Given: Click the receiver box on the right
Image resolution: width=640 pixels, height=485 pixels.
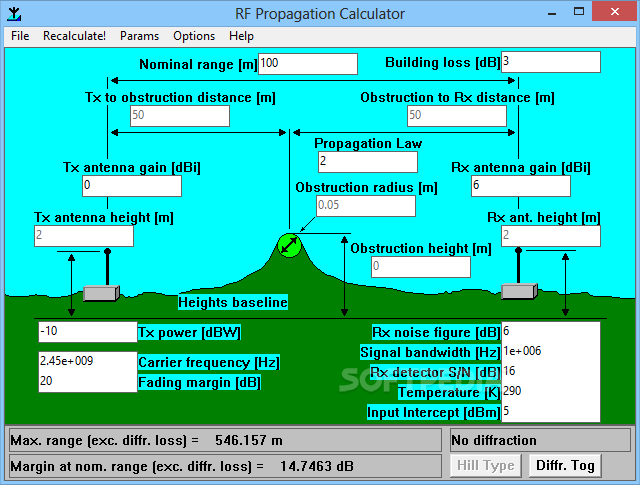Looking at the screenshot, I should [x=519, y=291].
